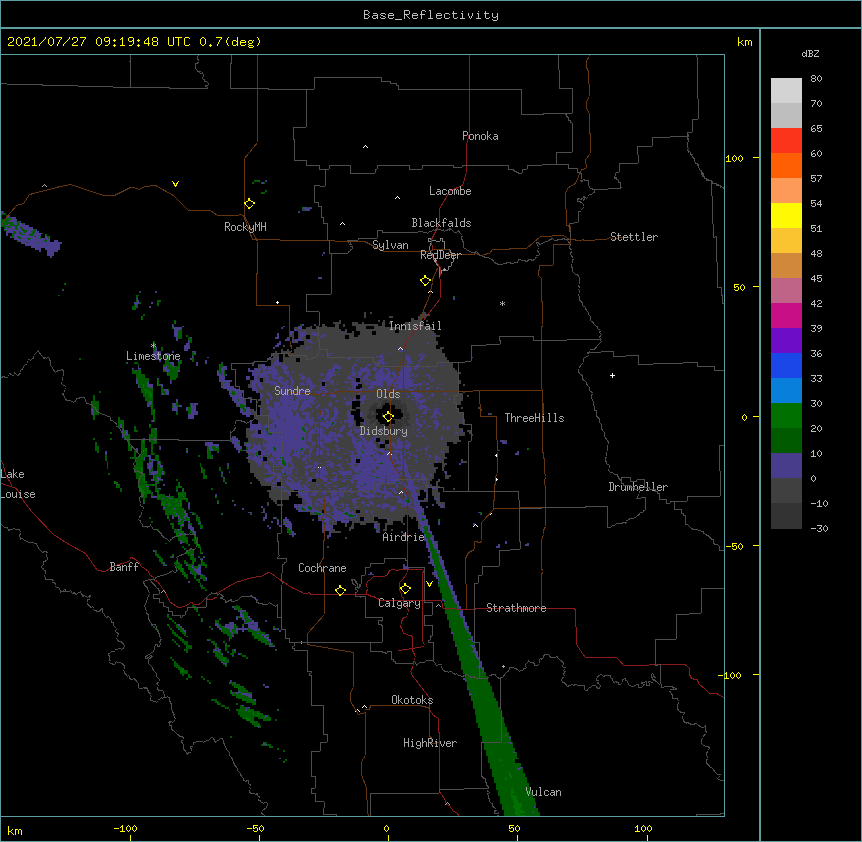Image resolution: width=862 pixels, height=842 pixels.
Task: Click the white plus marker north of Drumheller
Action: pyautogui.click(x=612, y=375)
